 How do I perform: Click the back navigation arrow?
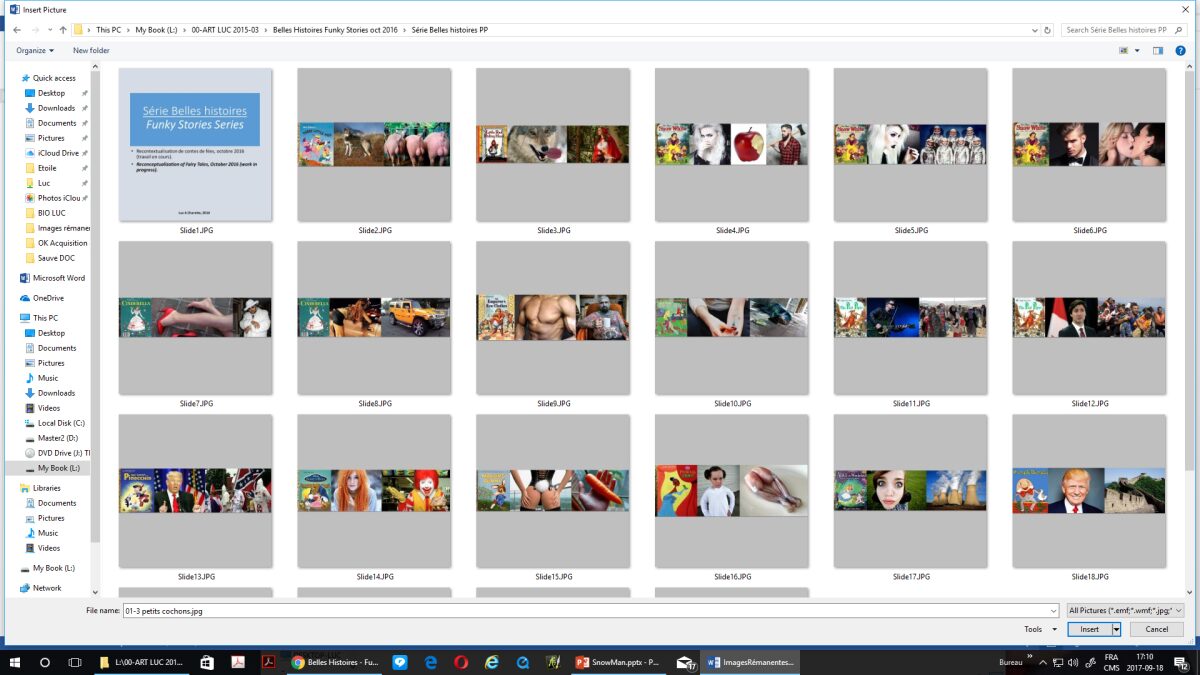tap(16, 30)
